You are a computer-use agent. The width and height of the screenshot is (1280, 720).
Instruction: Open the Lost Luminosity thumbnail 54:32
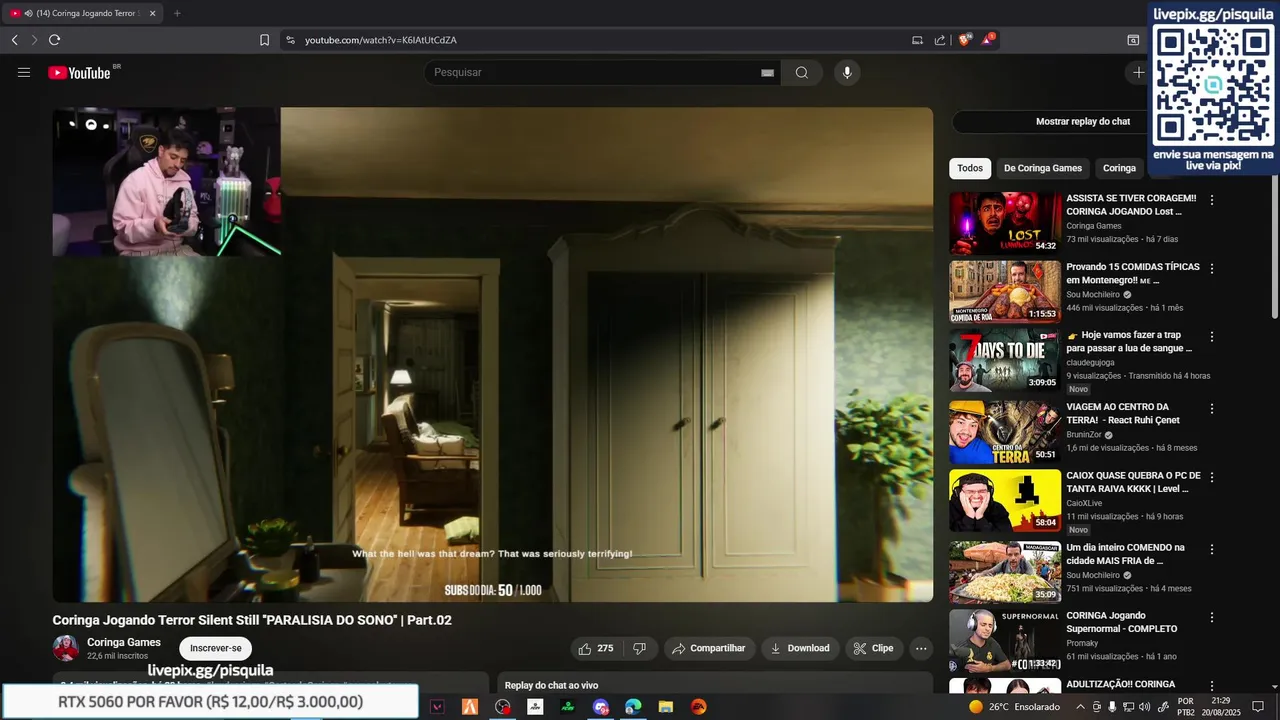[x=1005, y=223]
